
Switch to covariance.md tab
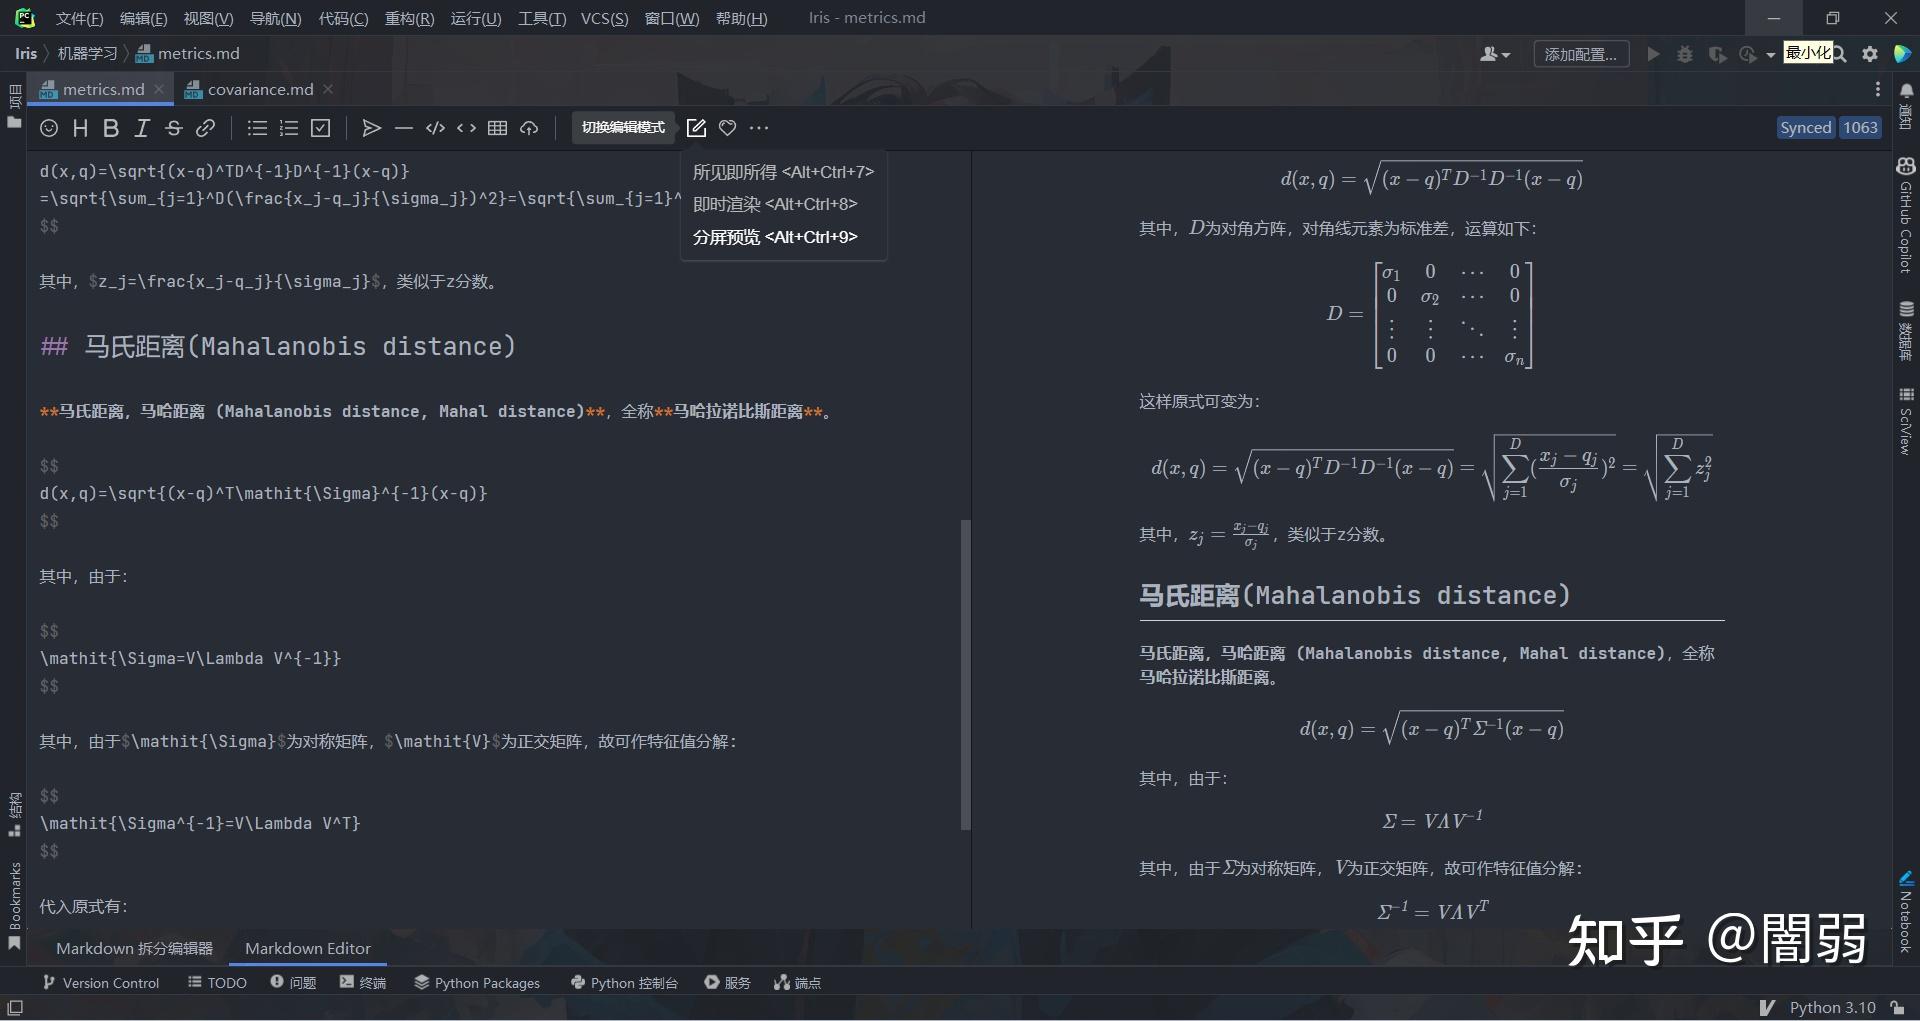(258, 89)
